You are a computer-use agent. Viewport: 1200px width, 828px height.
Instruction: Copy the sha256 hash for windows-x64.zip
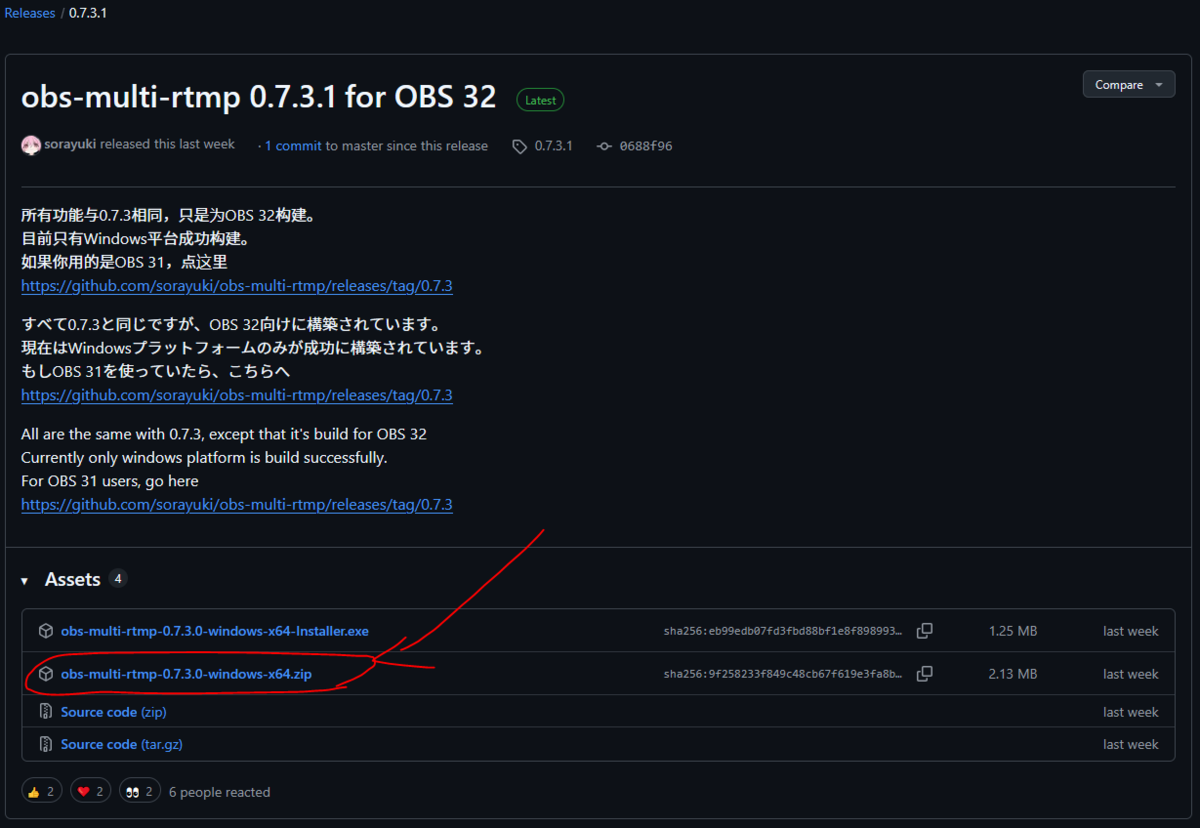(x=925, y=674)
